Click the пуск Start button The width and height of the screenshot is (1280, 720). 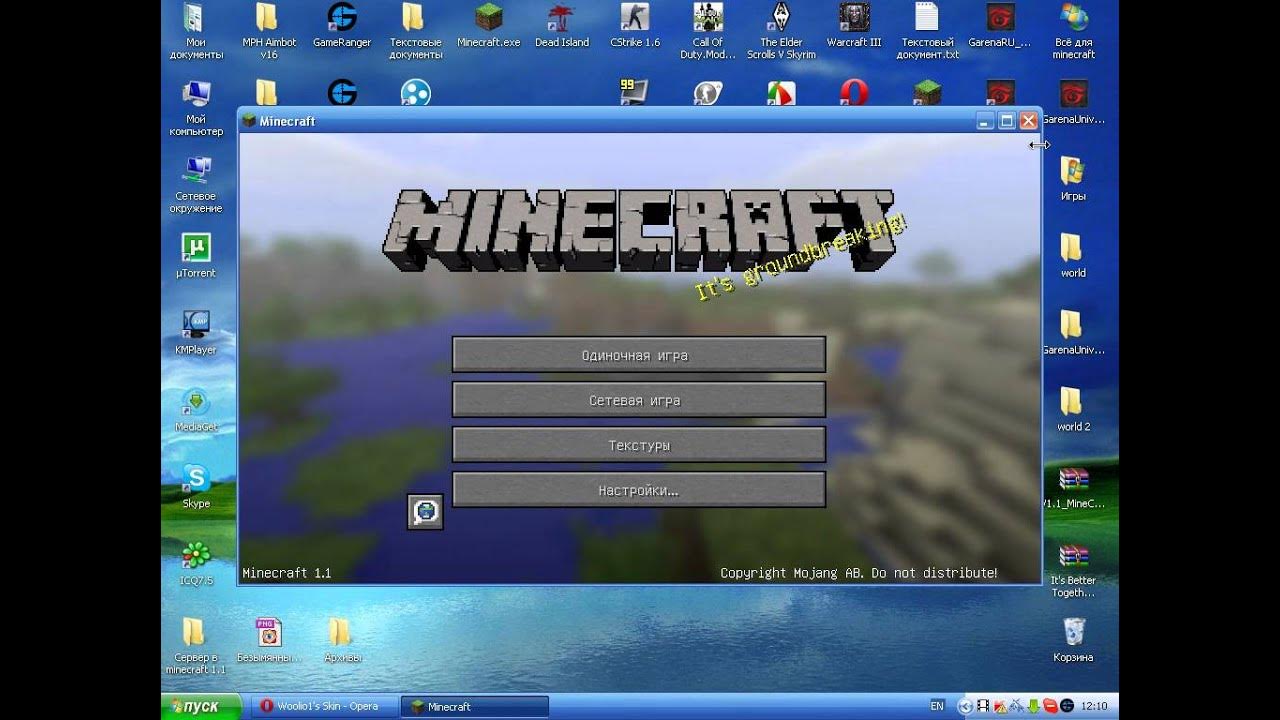click(x=201, y=706)
